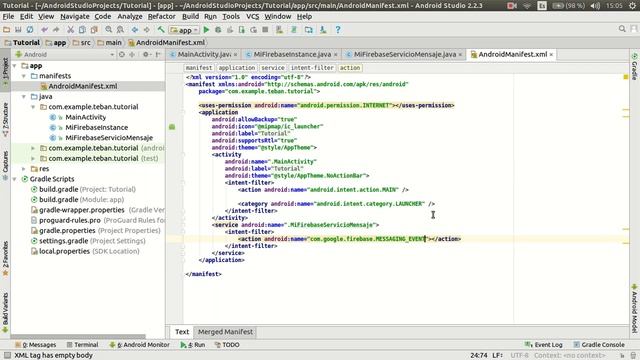The image size is (640, 360).
Task: Click the Search Everywhere magnifier icon
Action: coord(622,29)
